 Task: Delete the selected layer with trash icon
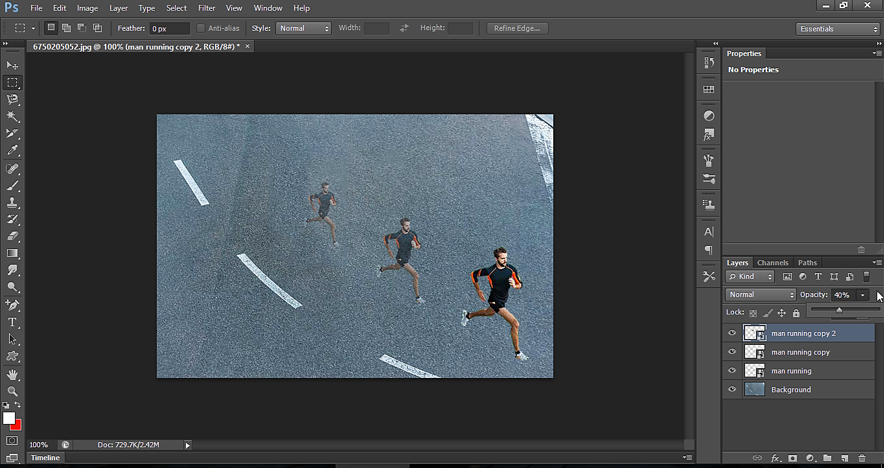862,458
